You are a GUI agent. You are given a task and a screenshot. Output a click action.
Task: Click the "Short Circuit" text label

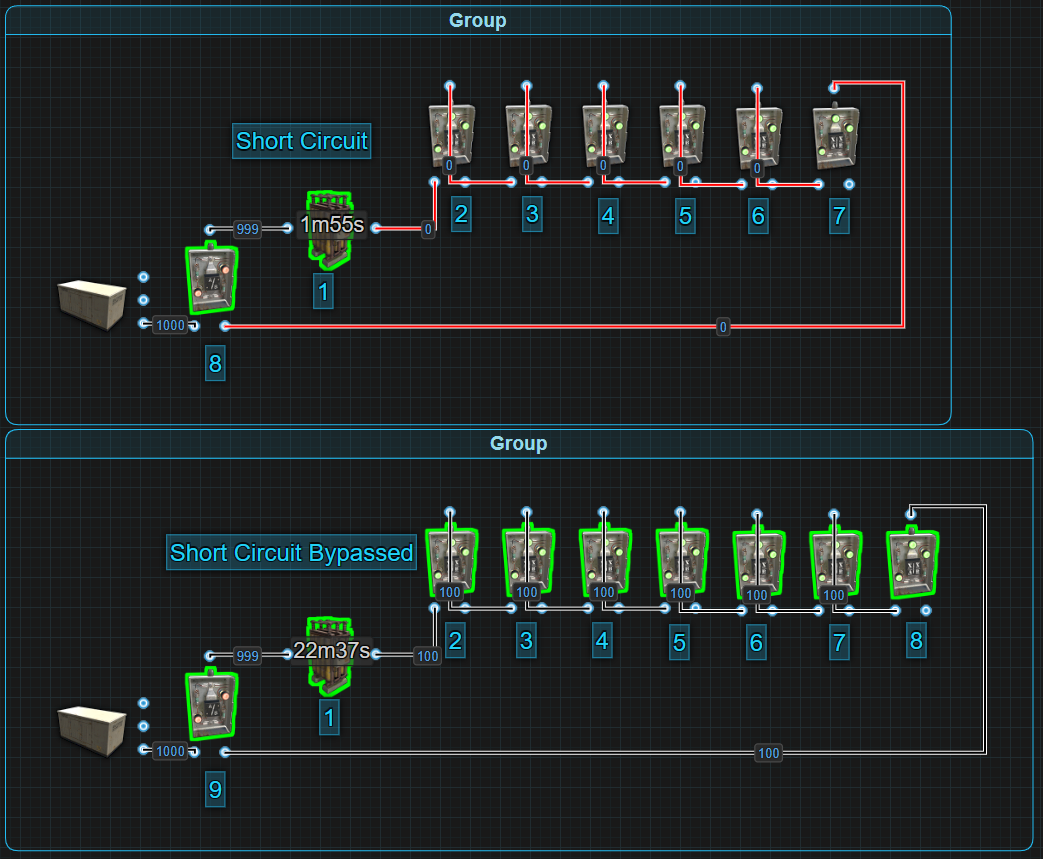pos(302,141)
